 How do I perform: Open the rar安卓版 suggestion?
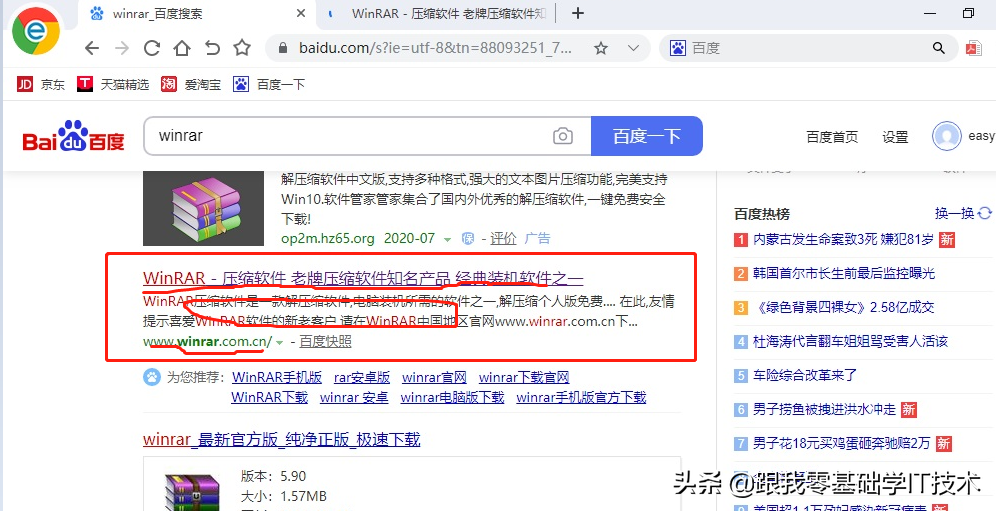(x=362, y=378)
